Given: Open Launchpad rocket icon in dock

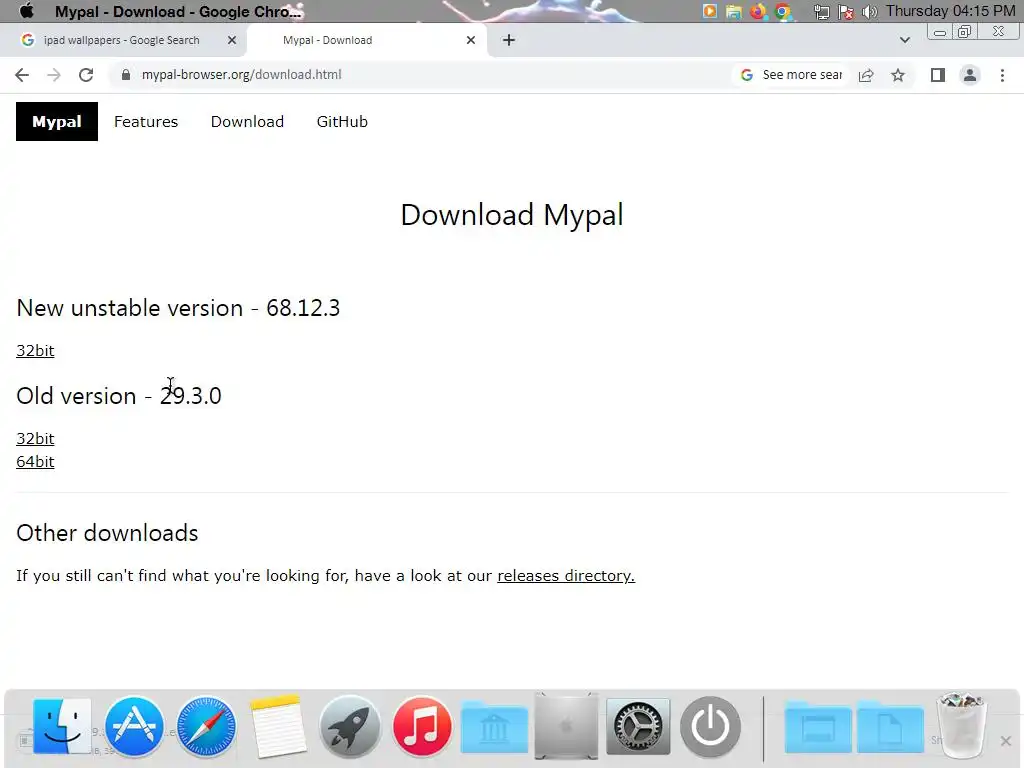Looking at the screenshot, I should 350,726.
